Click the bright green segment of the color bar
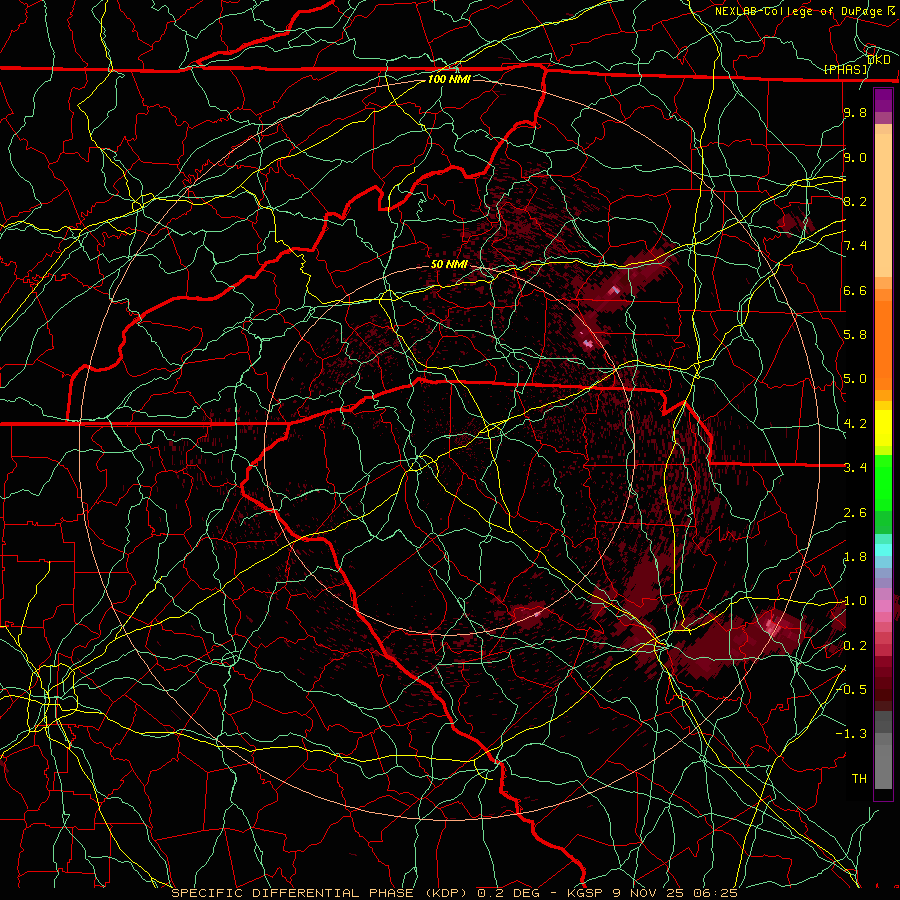 (883, 482)
